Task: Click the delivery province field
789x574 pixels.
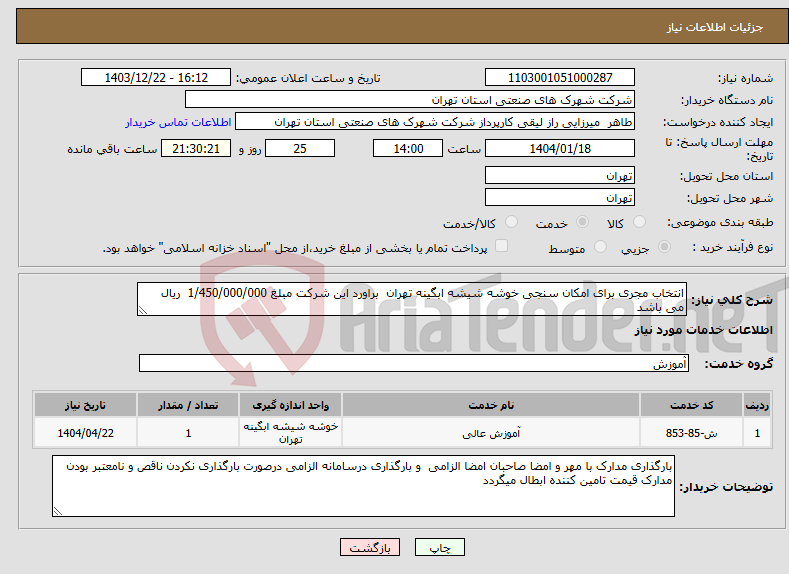Action: pyautogui.click(x=560, y=176)
